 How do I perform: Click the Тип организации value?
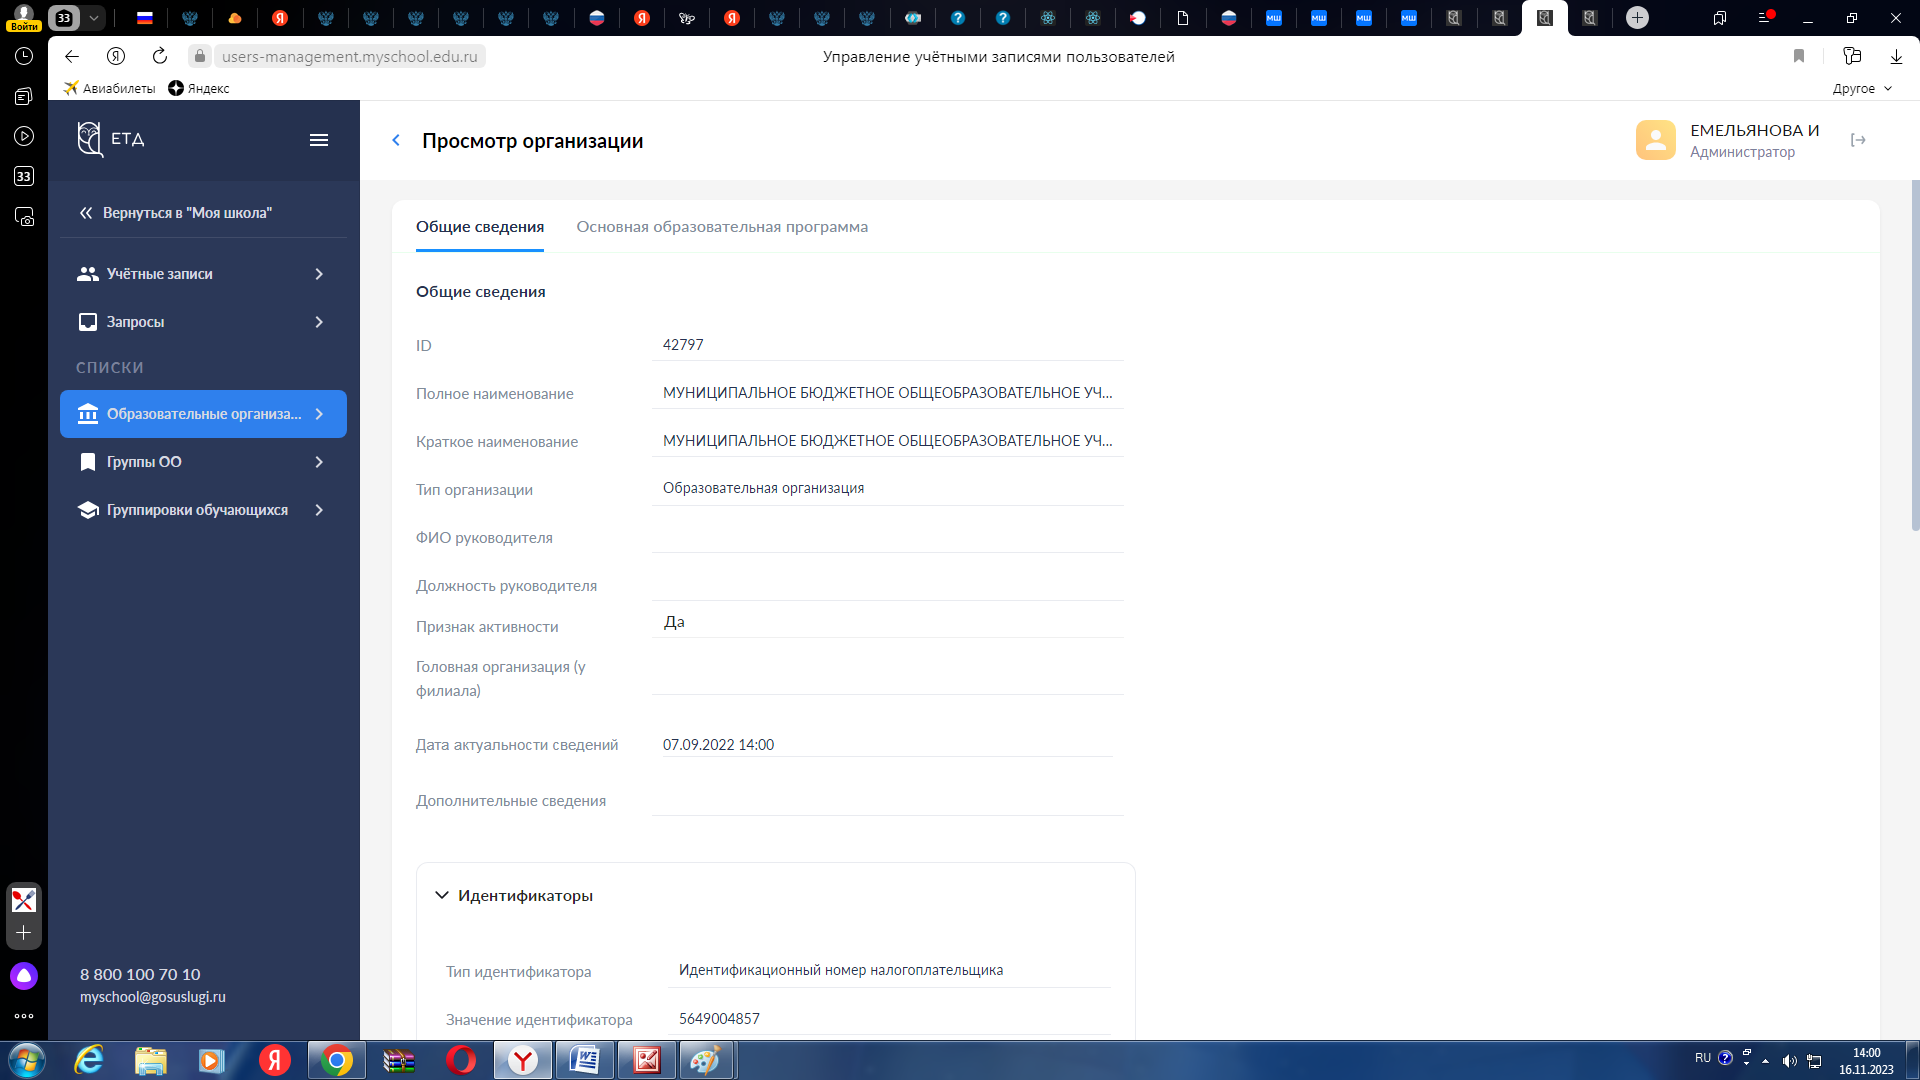pyautogui.click(x=763, y=488)
